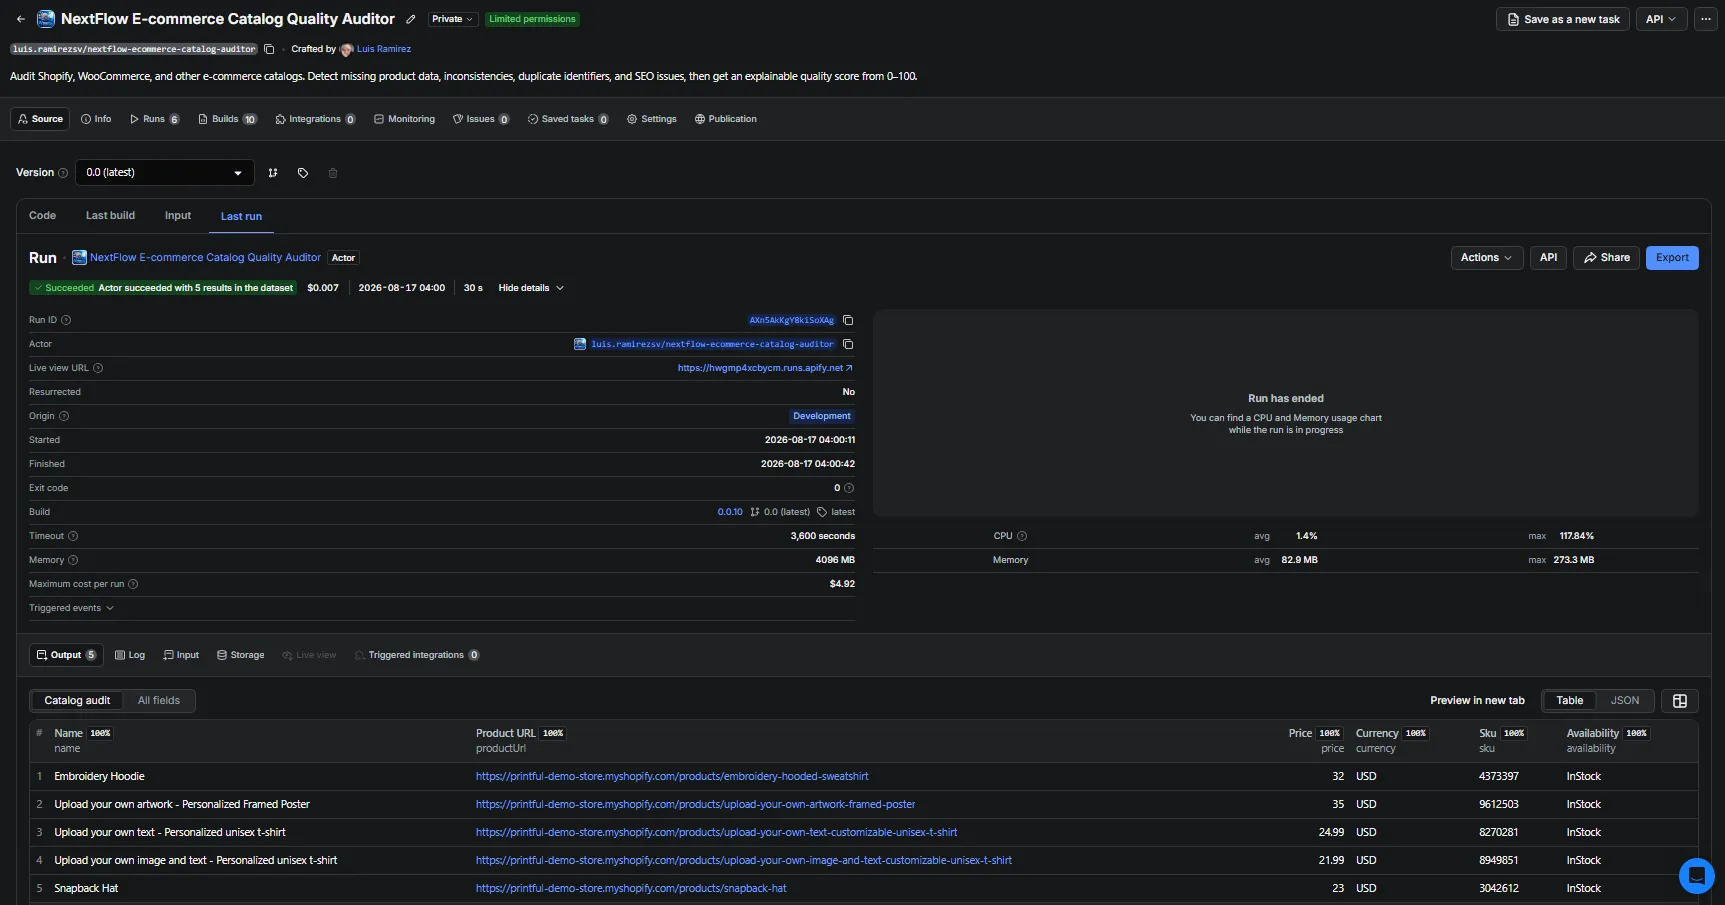Open the Monitoring tab
The width and height of the screenshot is (1725, 905).
[x=404, y=119]
